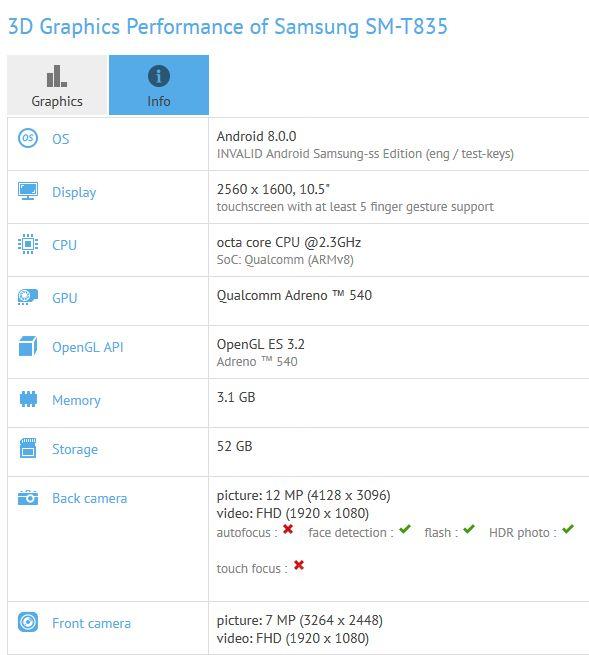Click the touch focus label
The width and height of the screenshot is (589, 655).
[x=252, y=569]
